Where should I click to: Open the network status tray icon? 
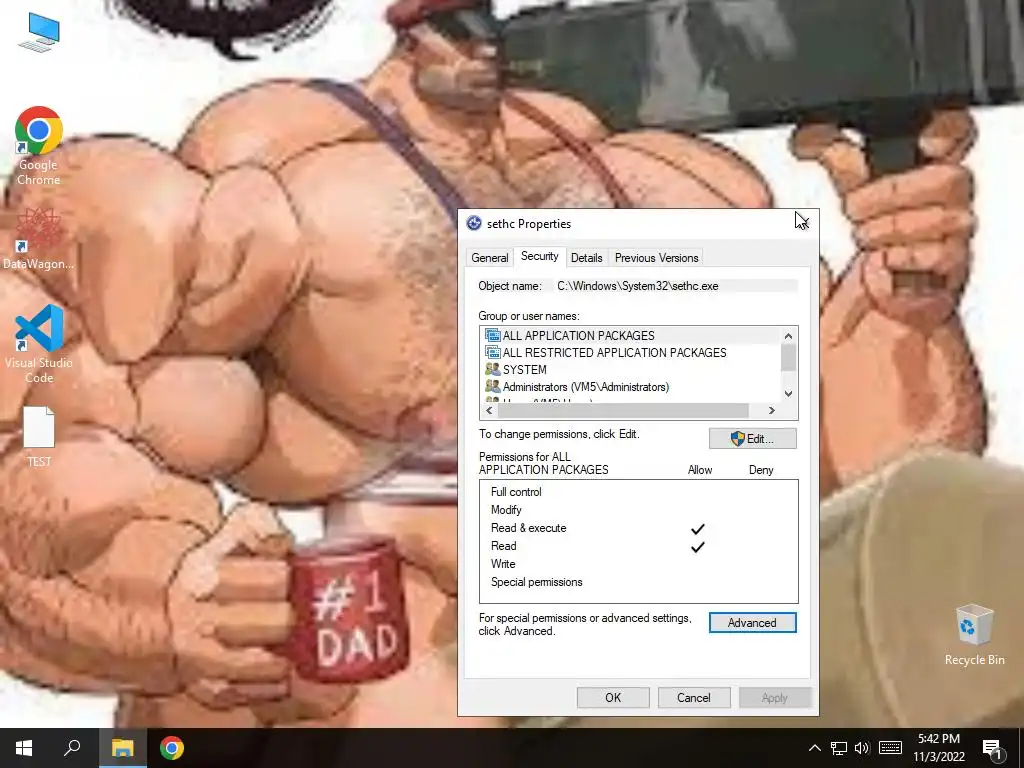(x=839, y=748)
